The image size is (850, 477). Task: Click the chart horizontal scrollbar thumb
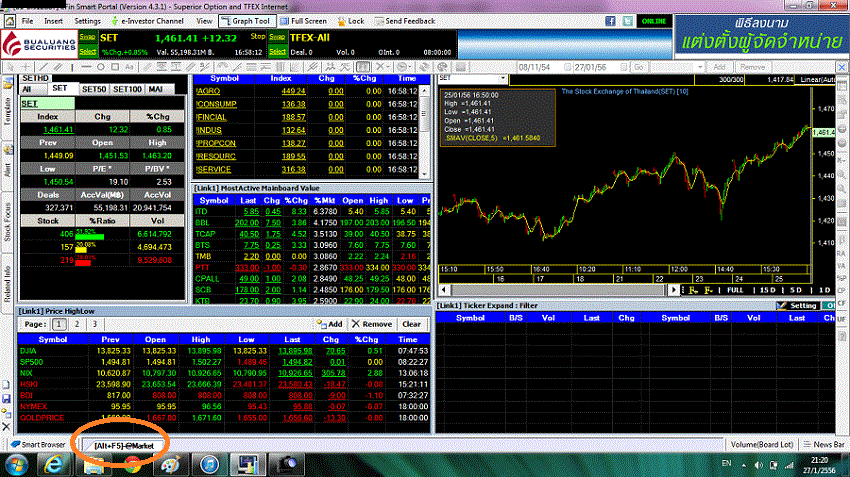click(x=558, y=290)
